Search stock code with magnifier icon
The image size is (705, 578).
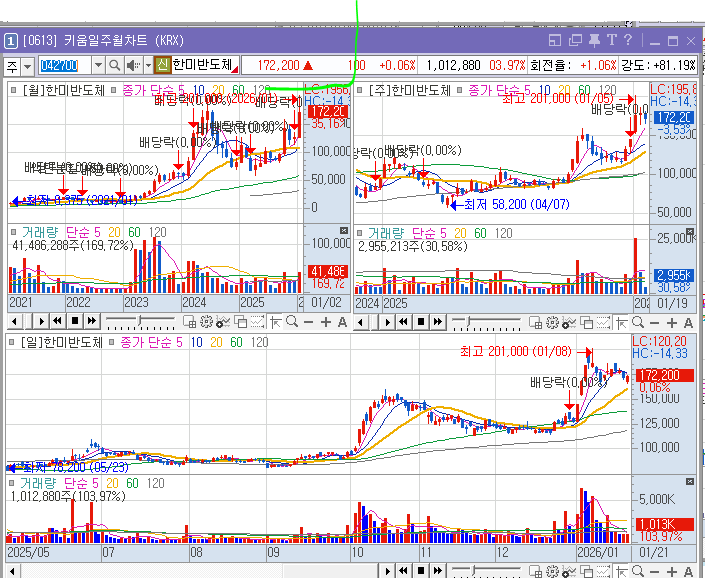[115, 66]
